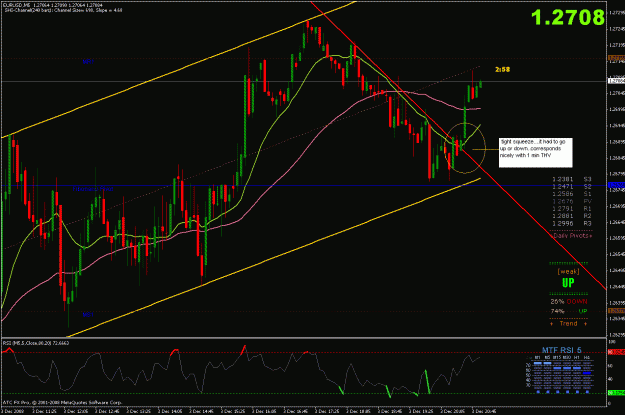Click the MTF RSI H4 column header
Viewport: 625px width, 415px height.
pyautogui.click(x=586, y=358)
